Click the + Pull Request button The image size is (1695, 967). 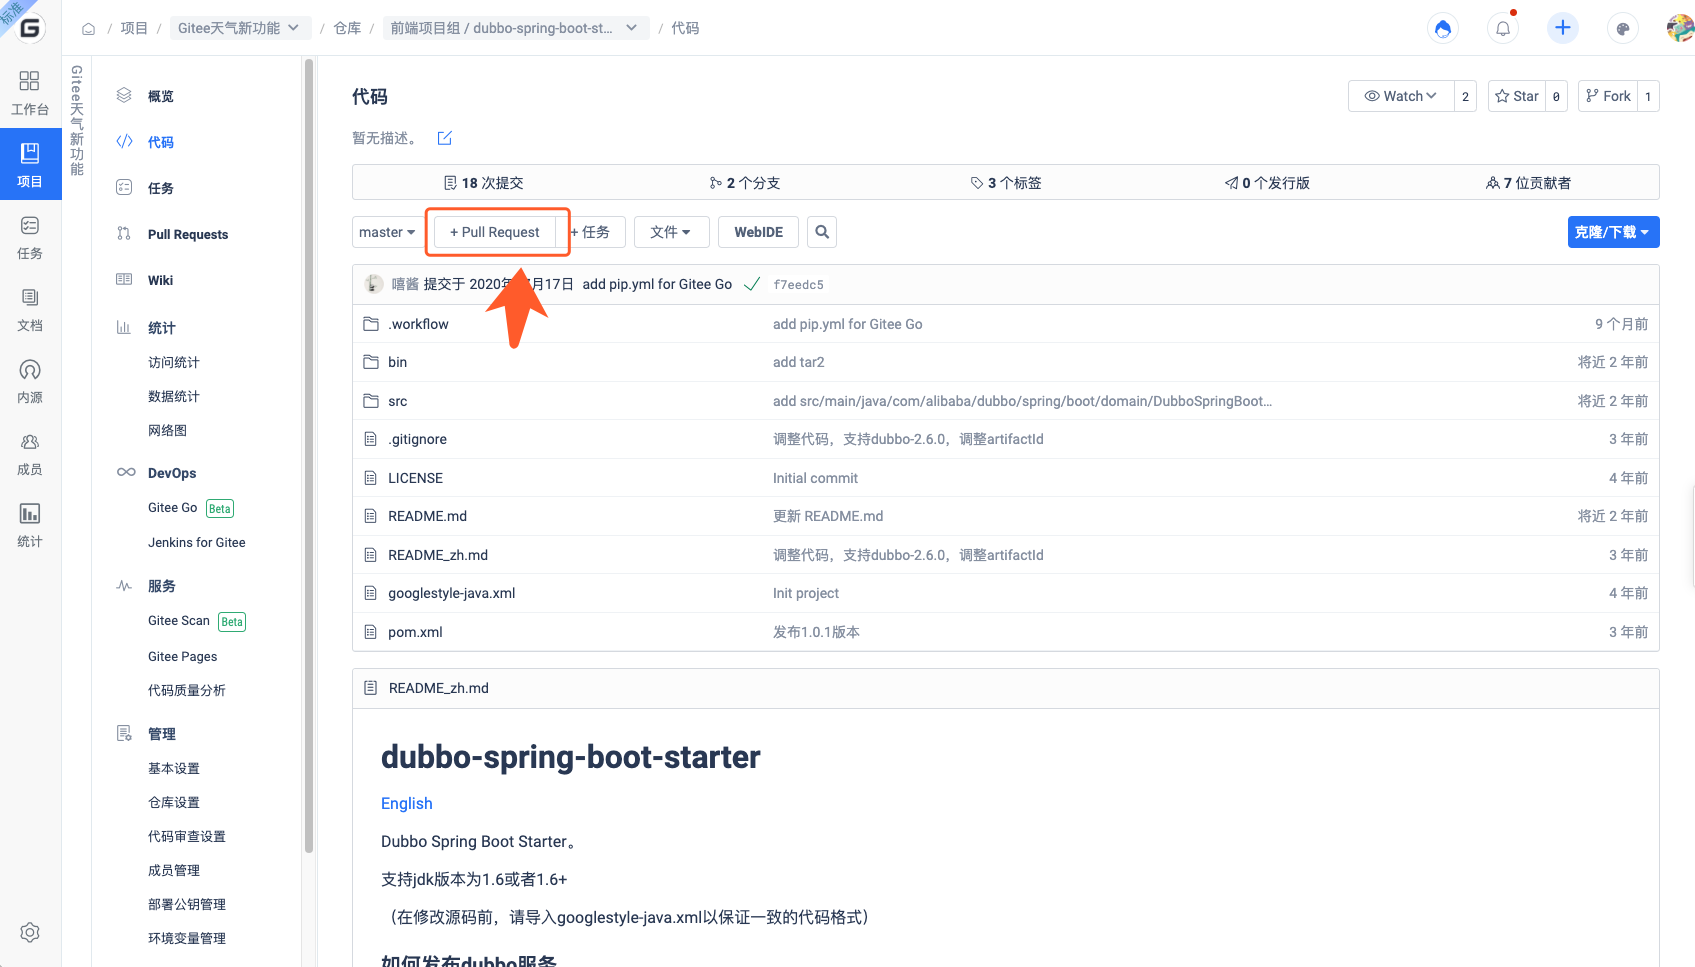pos(495,232)
